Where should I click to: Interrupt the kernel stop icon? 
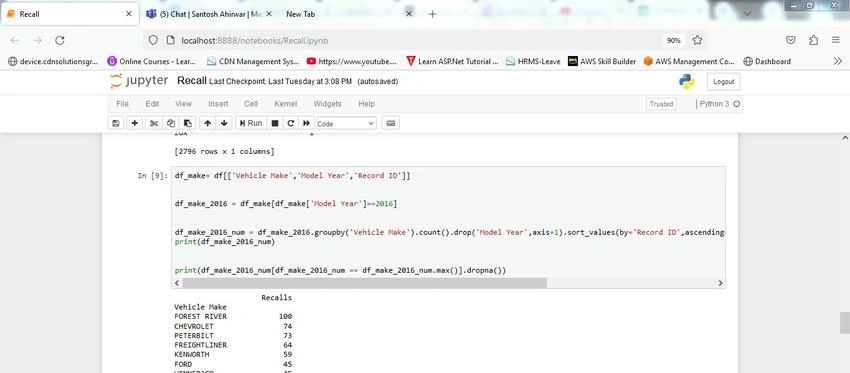click(275, 124)
